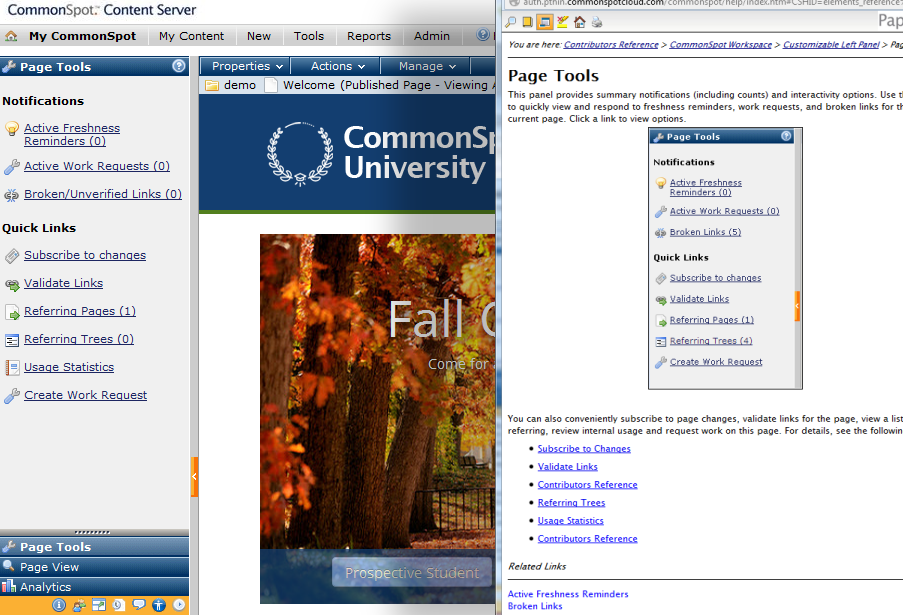The width and height of the screenshot is (903, 615).
Task: Click the info icon in orange status bar
Action: tap(59, 605)
